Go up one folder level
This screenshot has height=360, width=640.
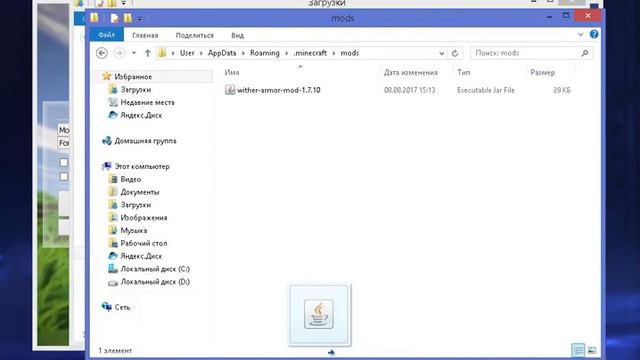(148, 53)
